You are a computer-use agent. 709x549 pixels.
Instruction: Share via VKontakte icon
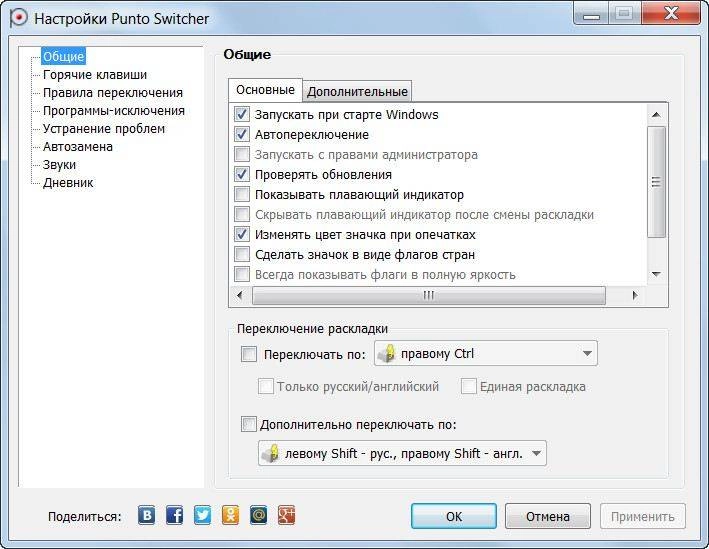pyautogui.click(x=147, y=515)
